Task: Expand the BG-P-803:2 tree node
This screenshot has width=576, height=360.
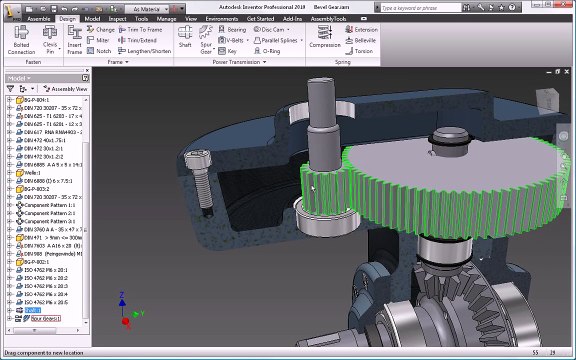Action: point(10,189)
